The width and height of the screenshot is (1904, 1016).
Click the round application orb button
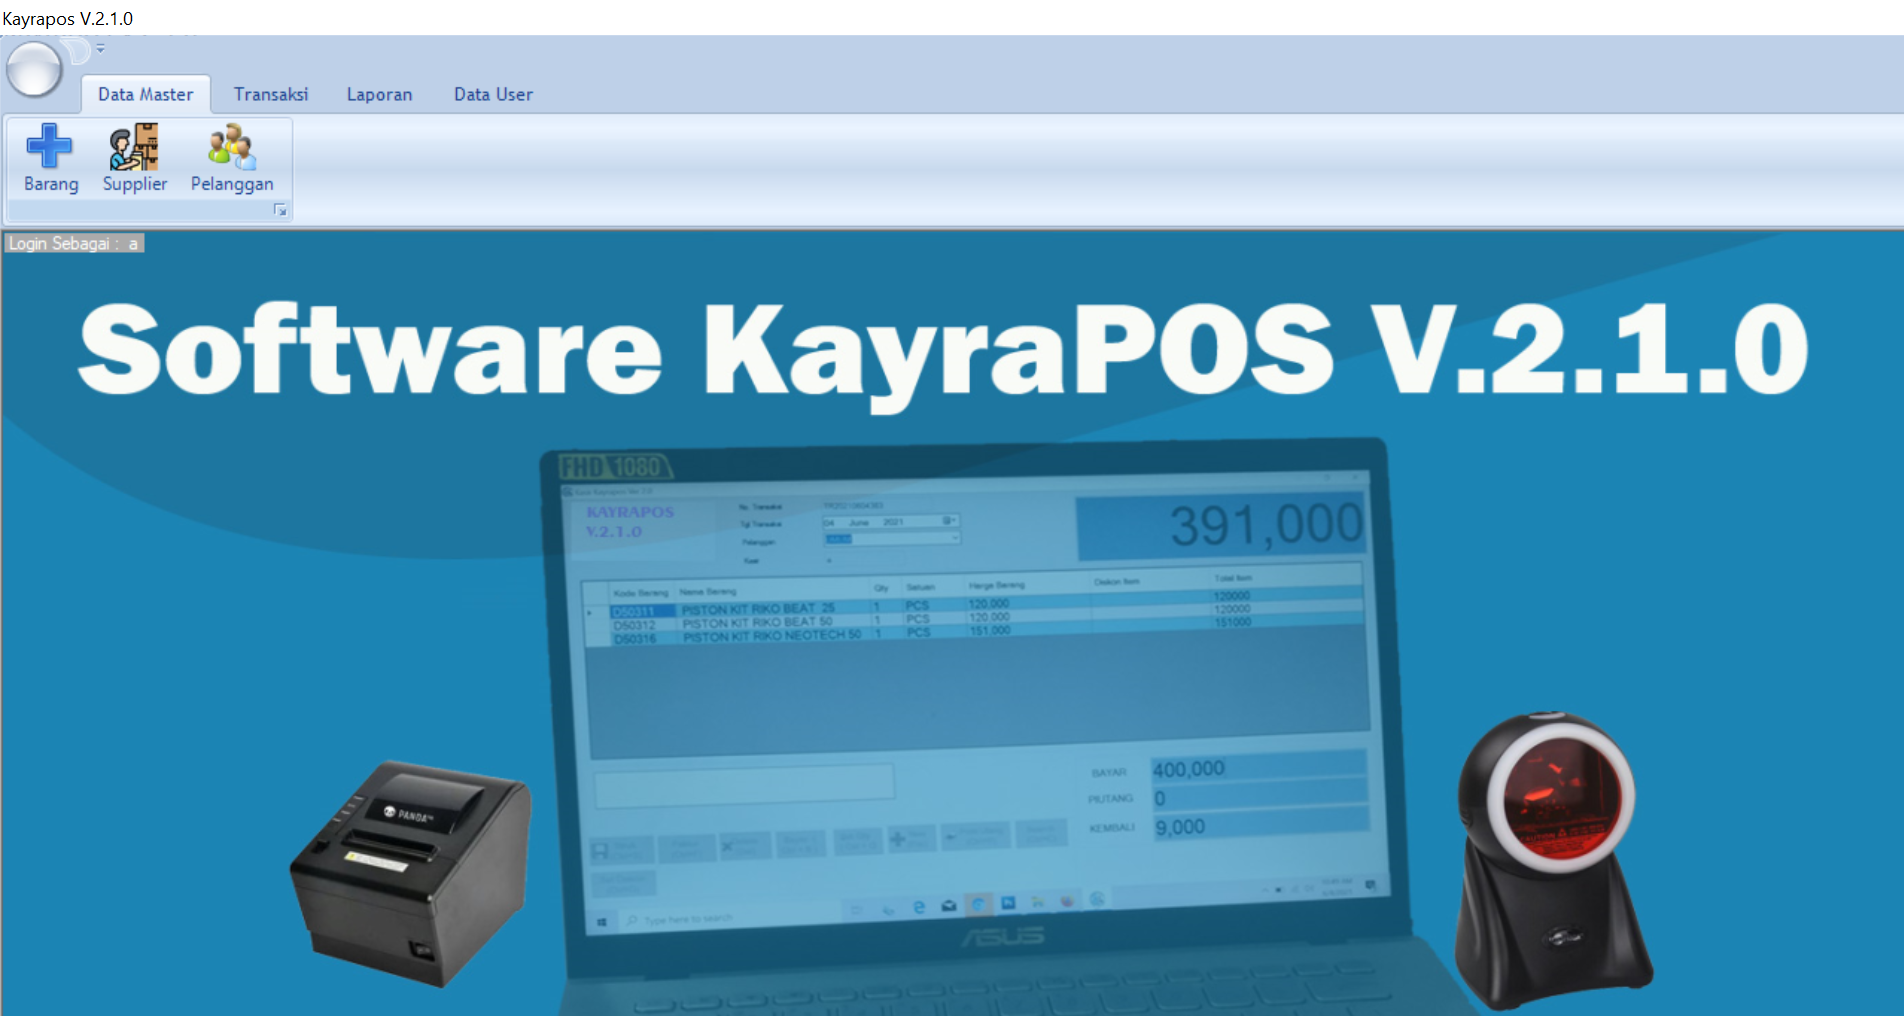pos(35,70)
